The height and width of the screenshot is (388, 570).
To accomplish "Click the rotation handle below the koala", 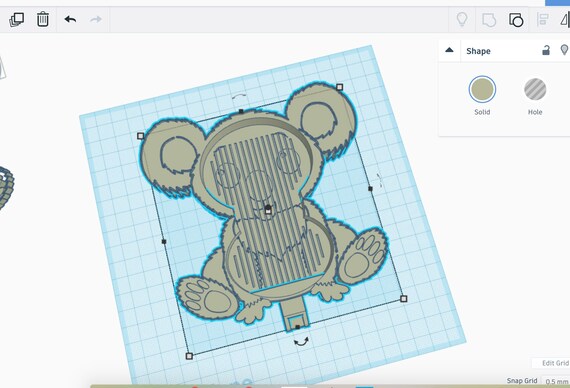I will (x=301, y=342).
